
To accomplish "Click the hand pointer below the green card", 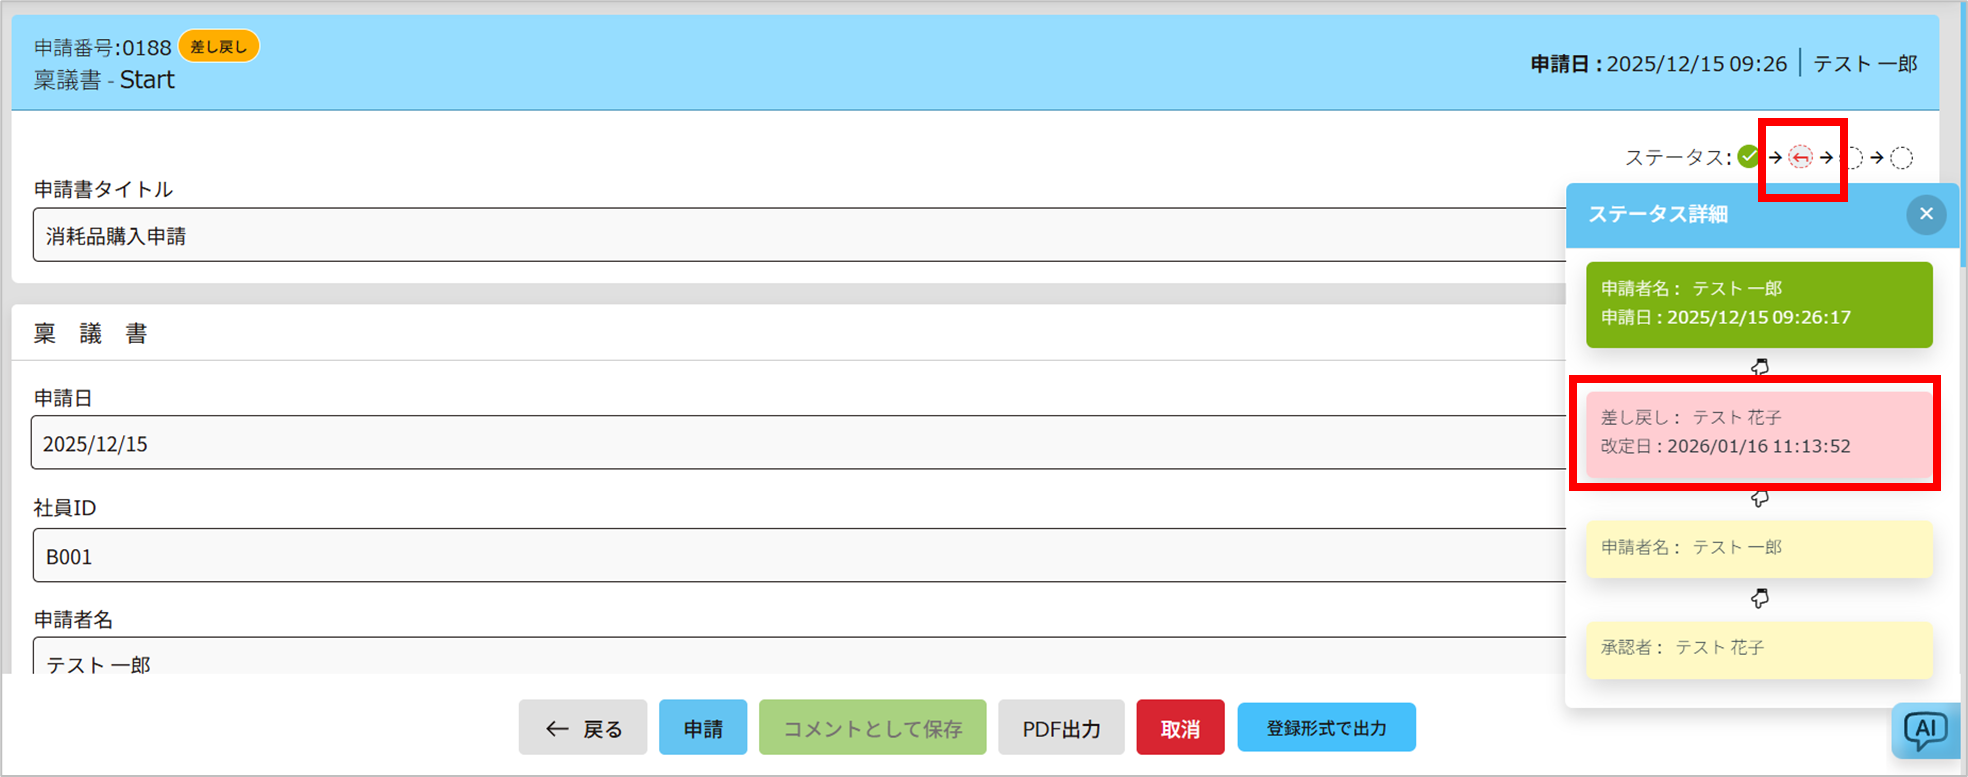I will [x=1760, y=368].
